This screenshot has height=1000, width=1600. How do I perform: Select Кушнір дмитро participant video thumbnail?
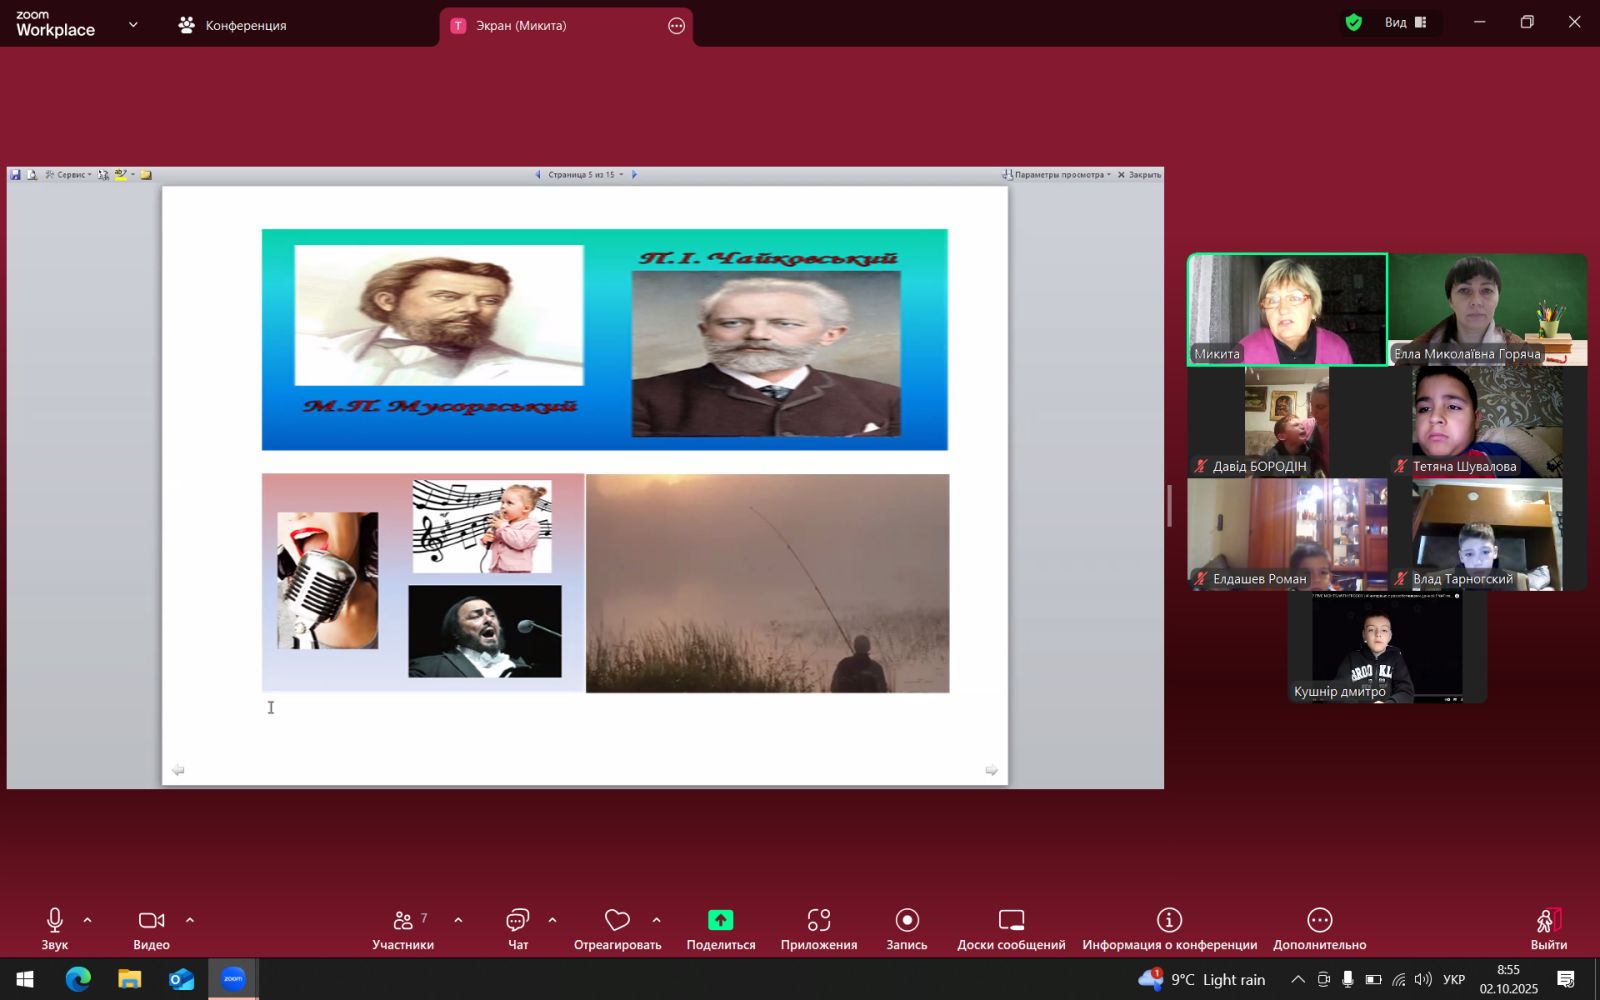tap(1386, 647)
